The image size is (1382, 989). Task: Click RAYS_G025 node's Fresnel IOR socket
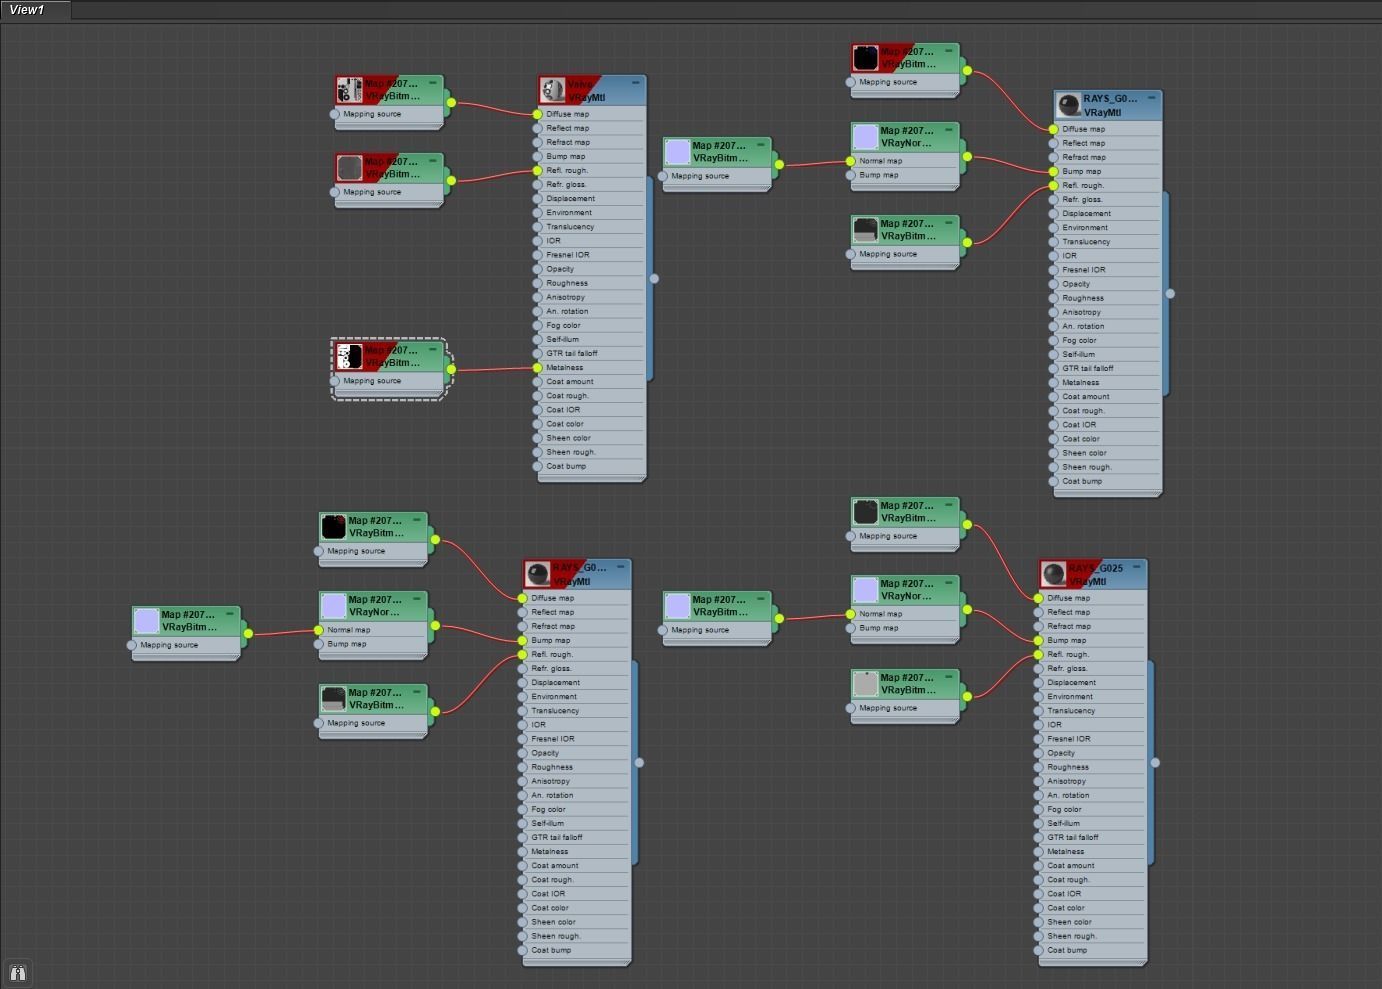pos(1038,739)
